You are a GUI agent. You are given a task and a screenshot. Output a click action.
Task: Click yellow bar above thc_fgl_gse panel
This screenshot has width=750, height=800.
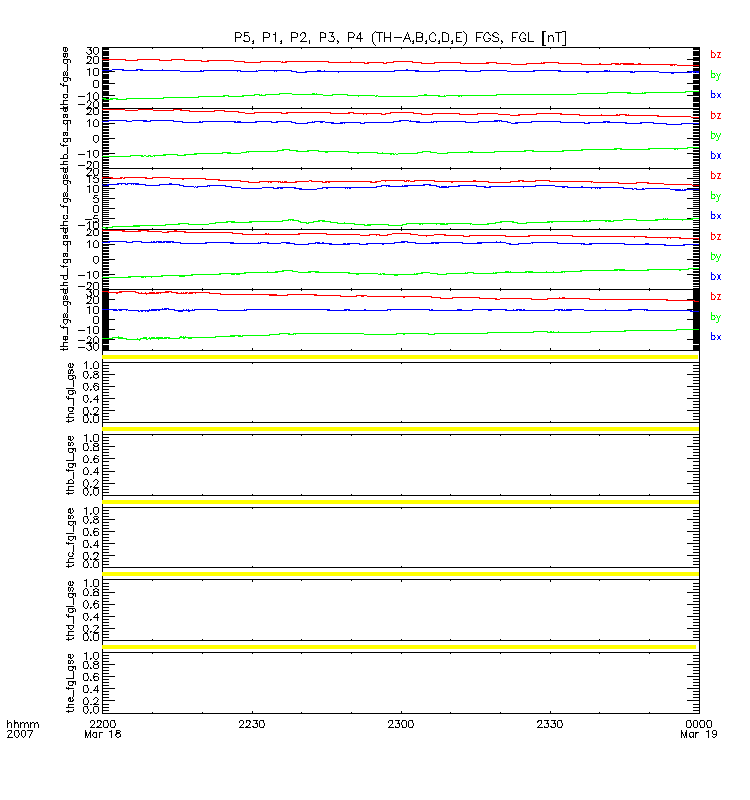[x=401, y=502]
